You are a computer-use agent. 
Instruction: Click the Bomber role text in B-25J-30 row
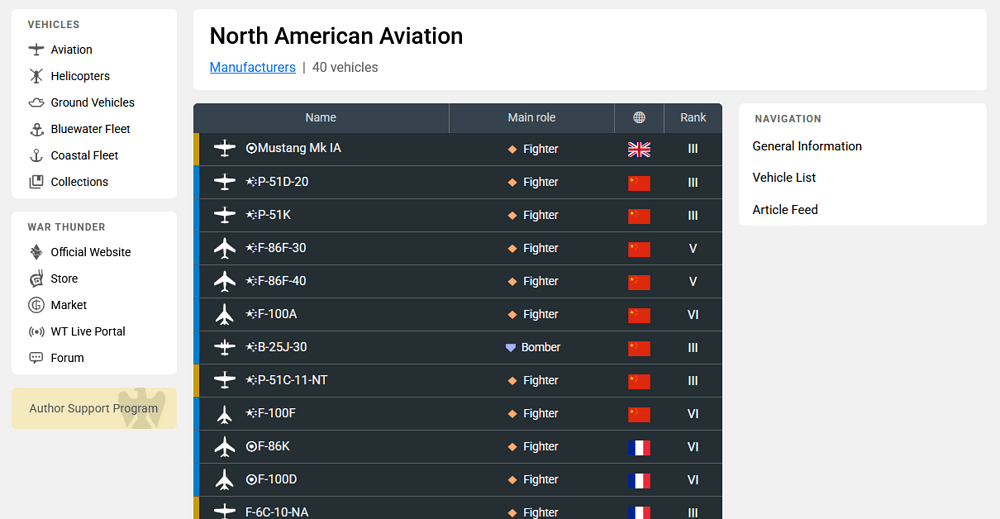tap(541, 347)
